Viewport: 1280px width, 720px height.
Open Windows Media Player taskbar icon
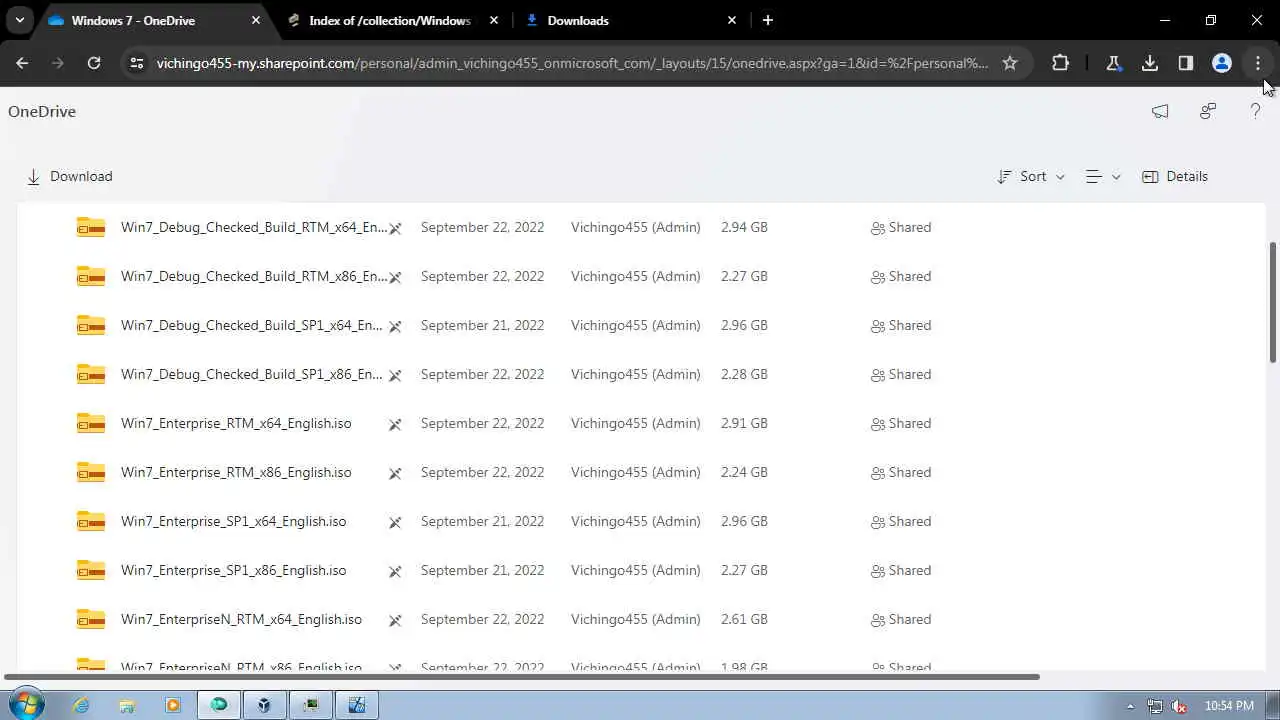(173, 705)
